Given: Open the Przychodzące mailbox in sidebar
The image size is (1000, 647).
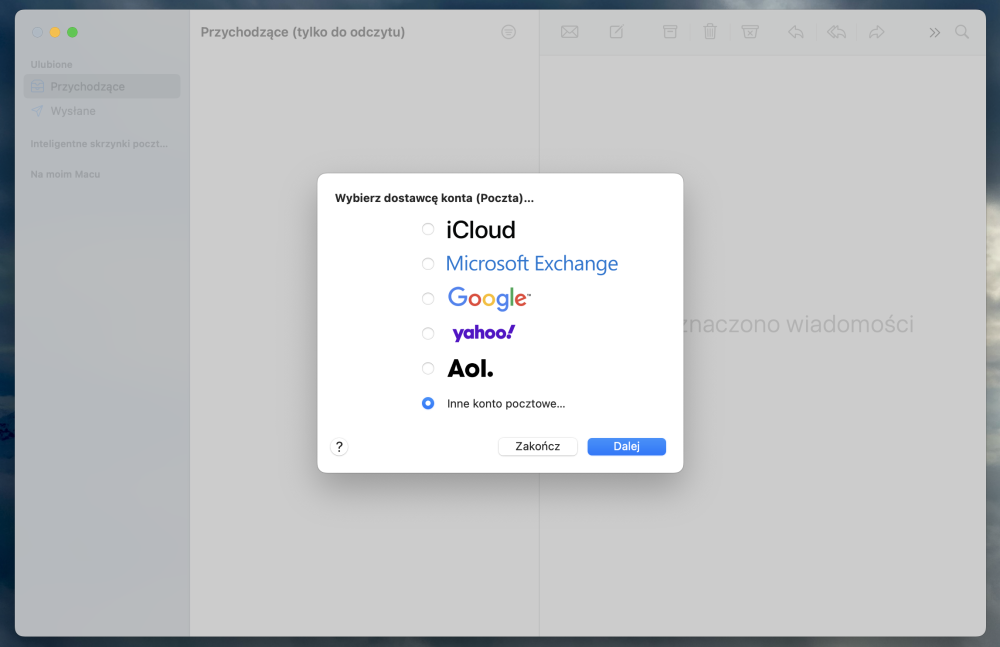Looking at the screenshot, I should (102, 86).
